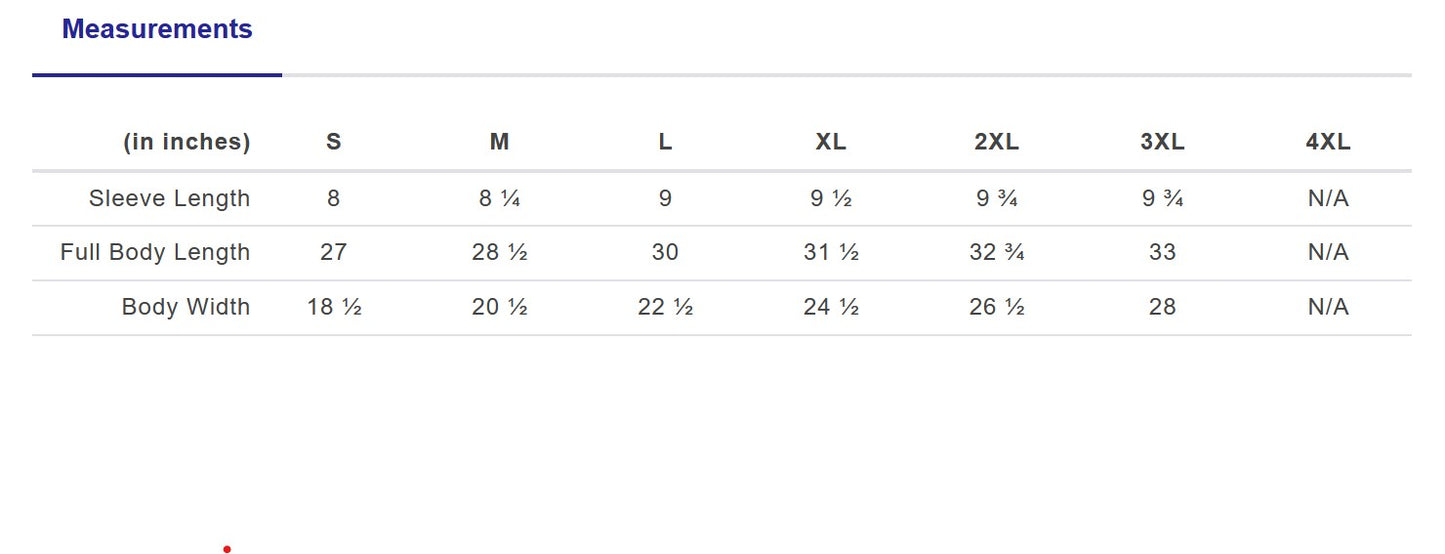Select the XL column header
Viewport: 1445px width, 554px height.
pos(831,142)
